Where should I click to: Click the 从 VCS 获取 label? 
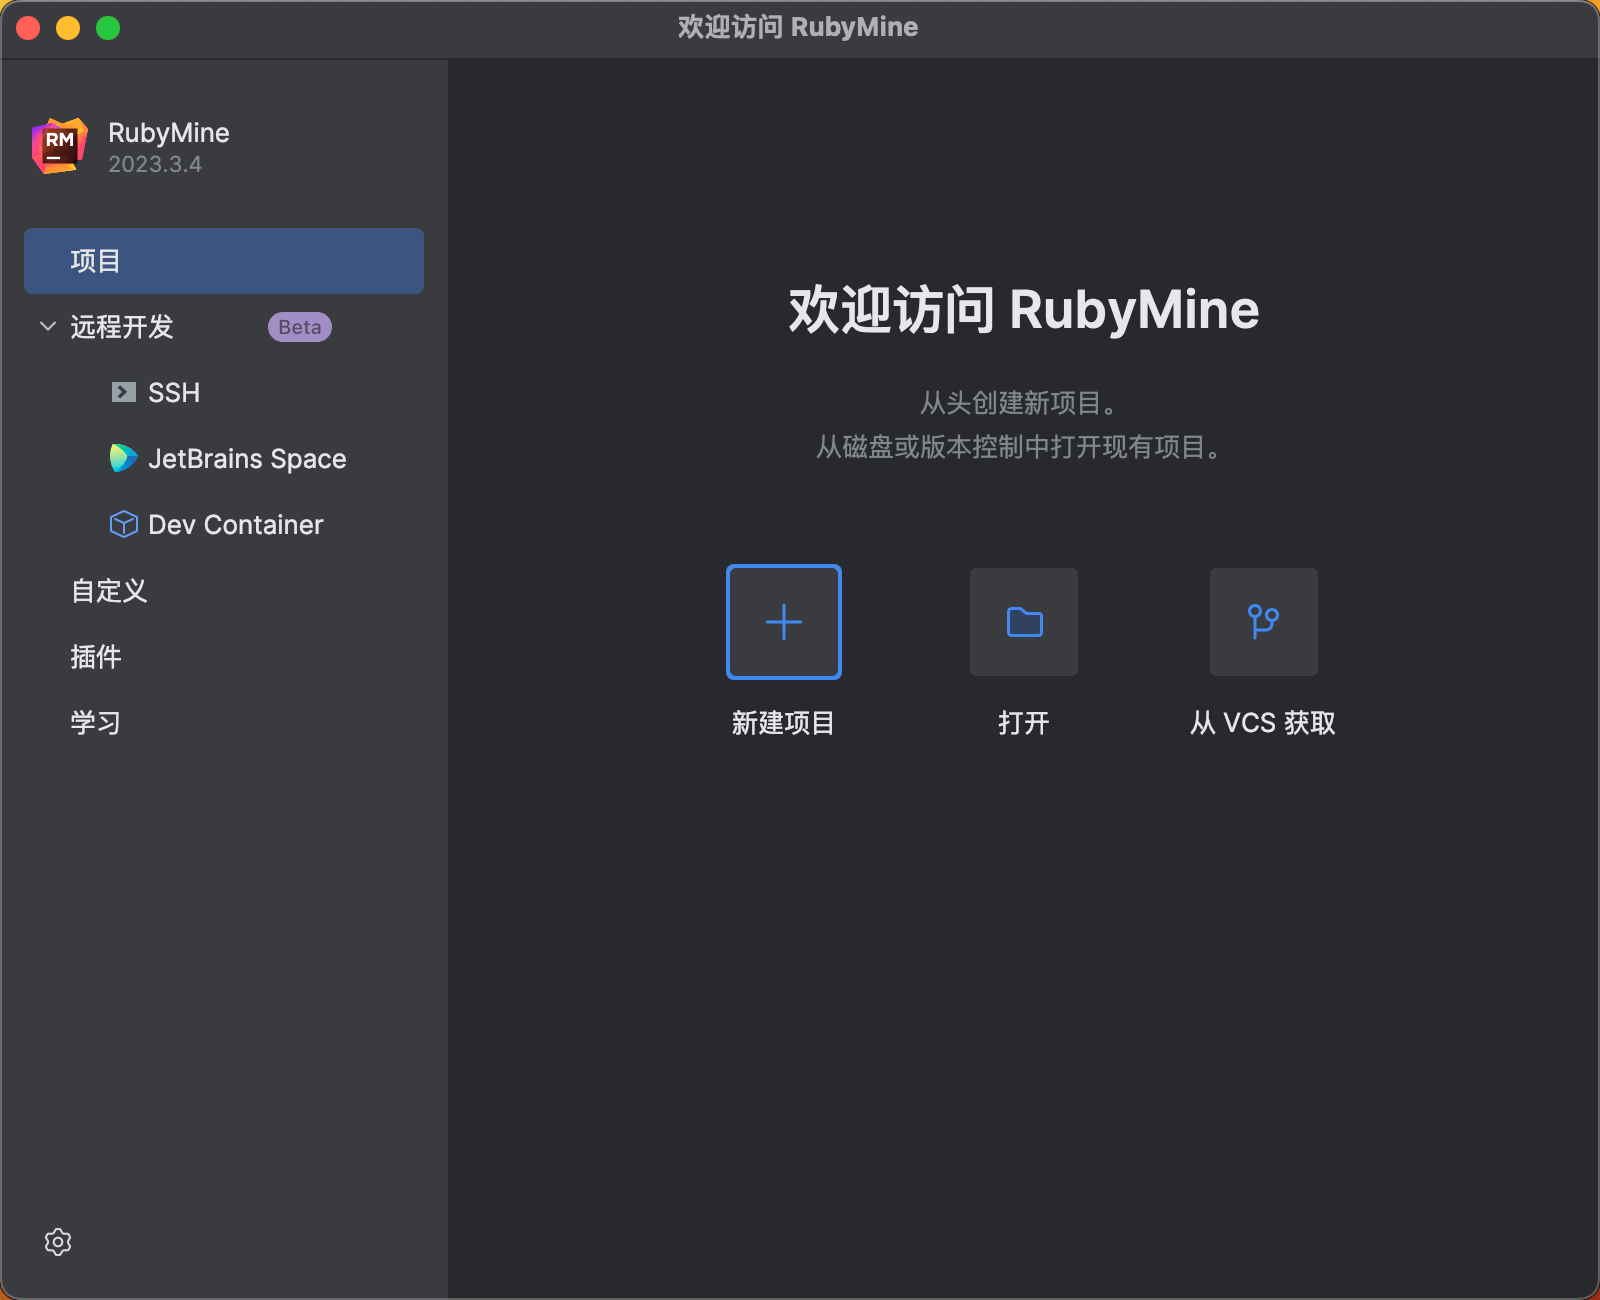coord(1263,723)
